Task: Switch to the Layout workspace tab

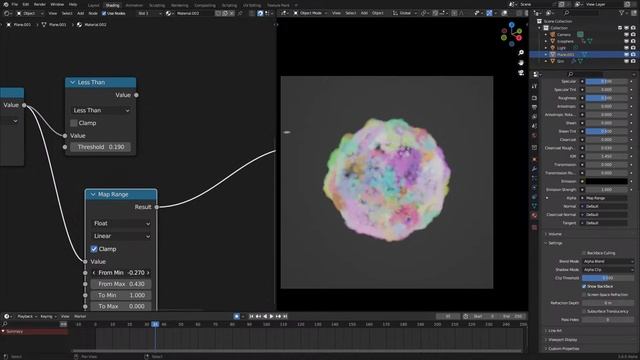Action: pyautogui.click(x=93, y=5)
